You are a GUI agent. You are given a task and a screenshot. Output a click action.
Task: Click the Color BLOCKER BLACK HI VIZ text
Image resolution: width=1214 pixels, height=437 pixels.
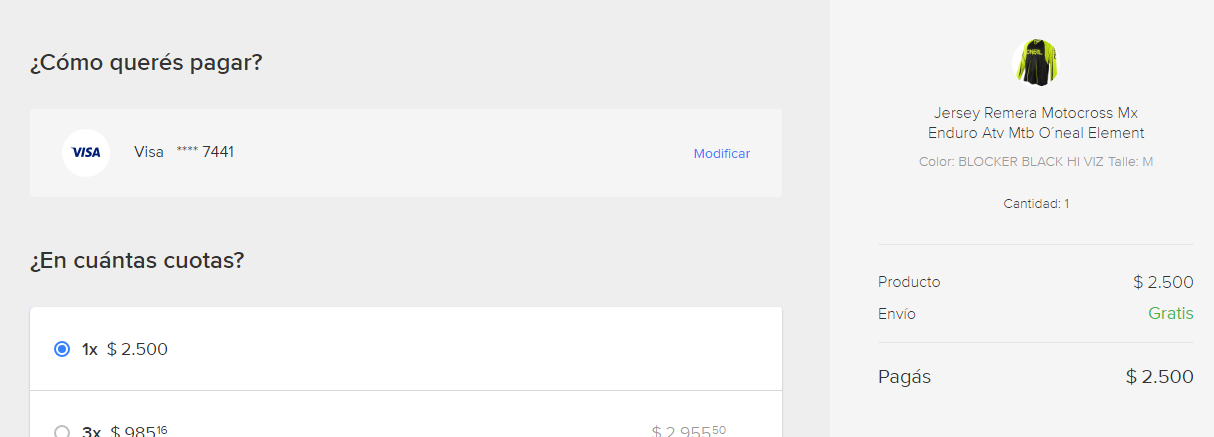click(x=1012, y=161)
